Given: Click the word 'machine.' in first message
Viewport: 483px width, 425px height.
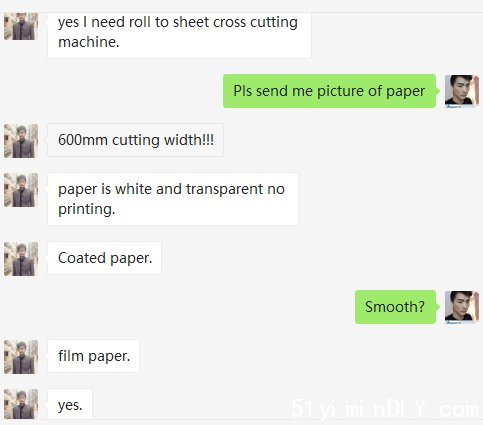Looking at the screenshot, I should [89, 42].
